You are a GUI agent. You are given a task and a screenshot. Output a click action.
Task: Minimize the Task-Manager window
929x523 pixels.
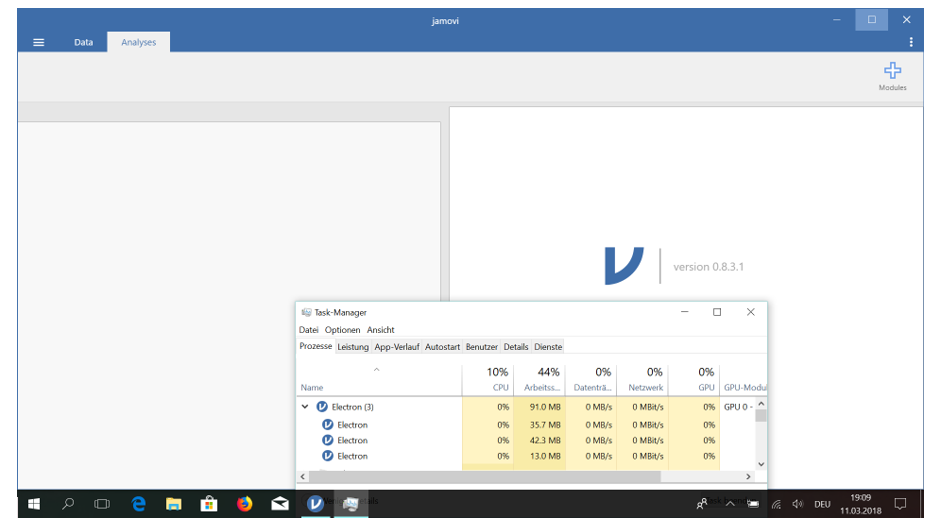684,312
